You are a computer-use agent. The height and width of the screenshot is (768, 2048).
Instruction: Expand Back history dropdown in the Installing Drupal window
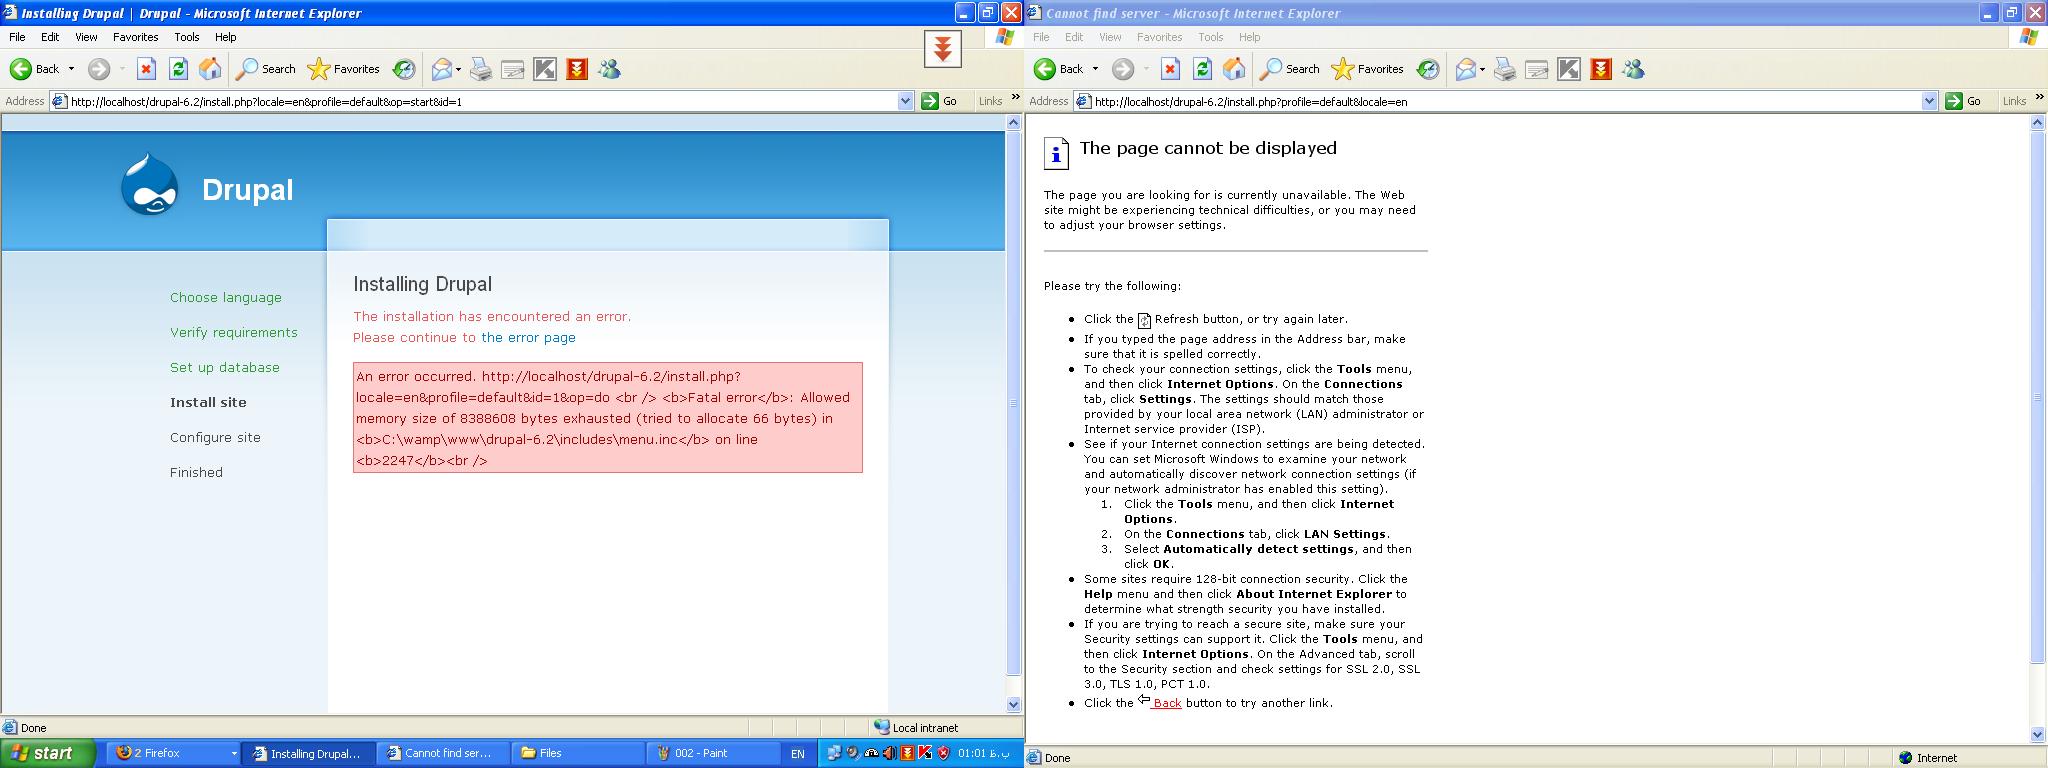71,69
